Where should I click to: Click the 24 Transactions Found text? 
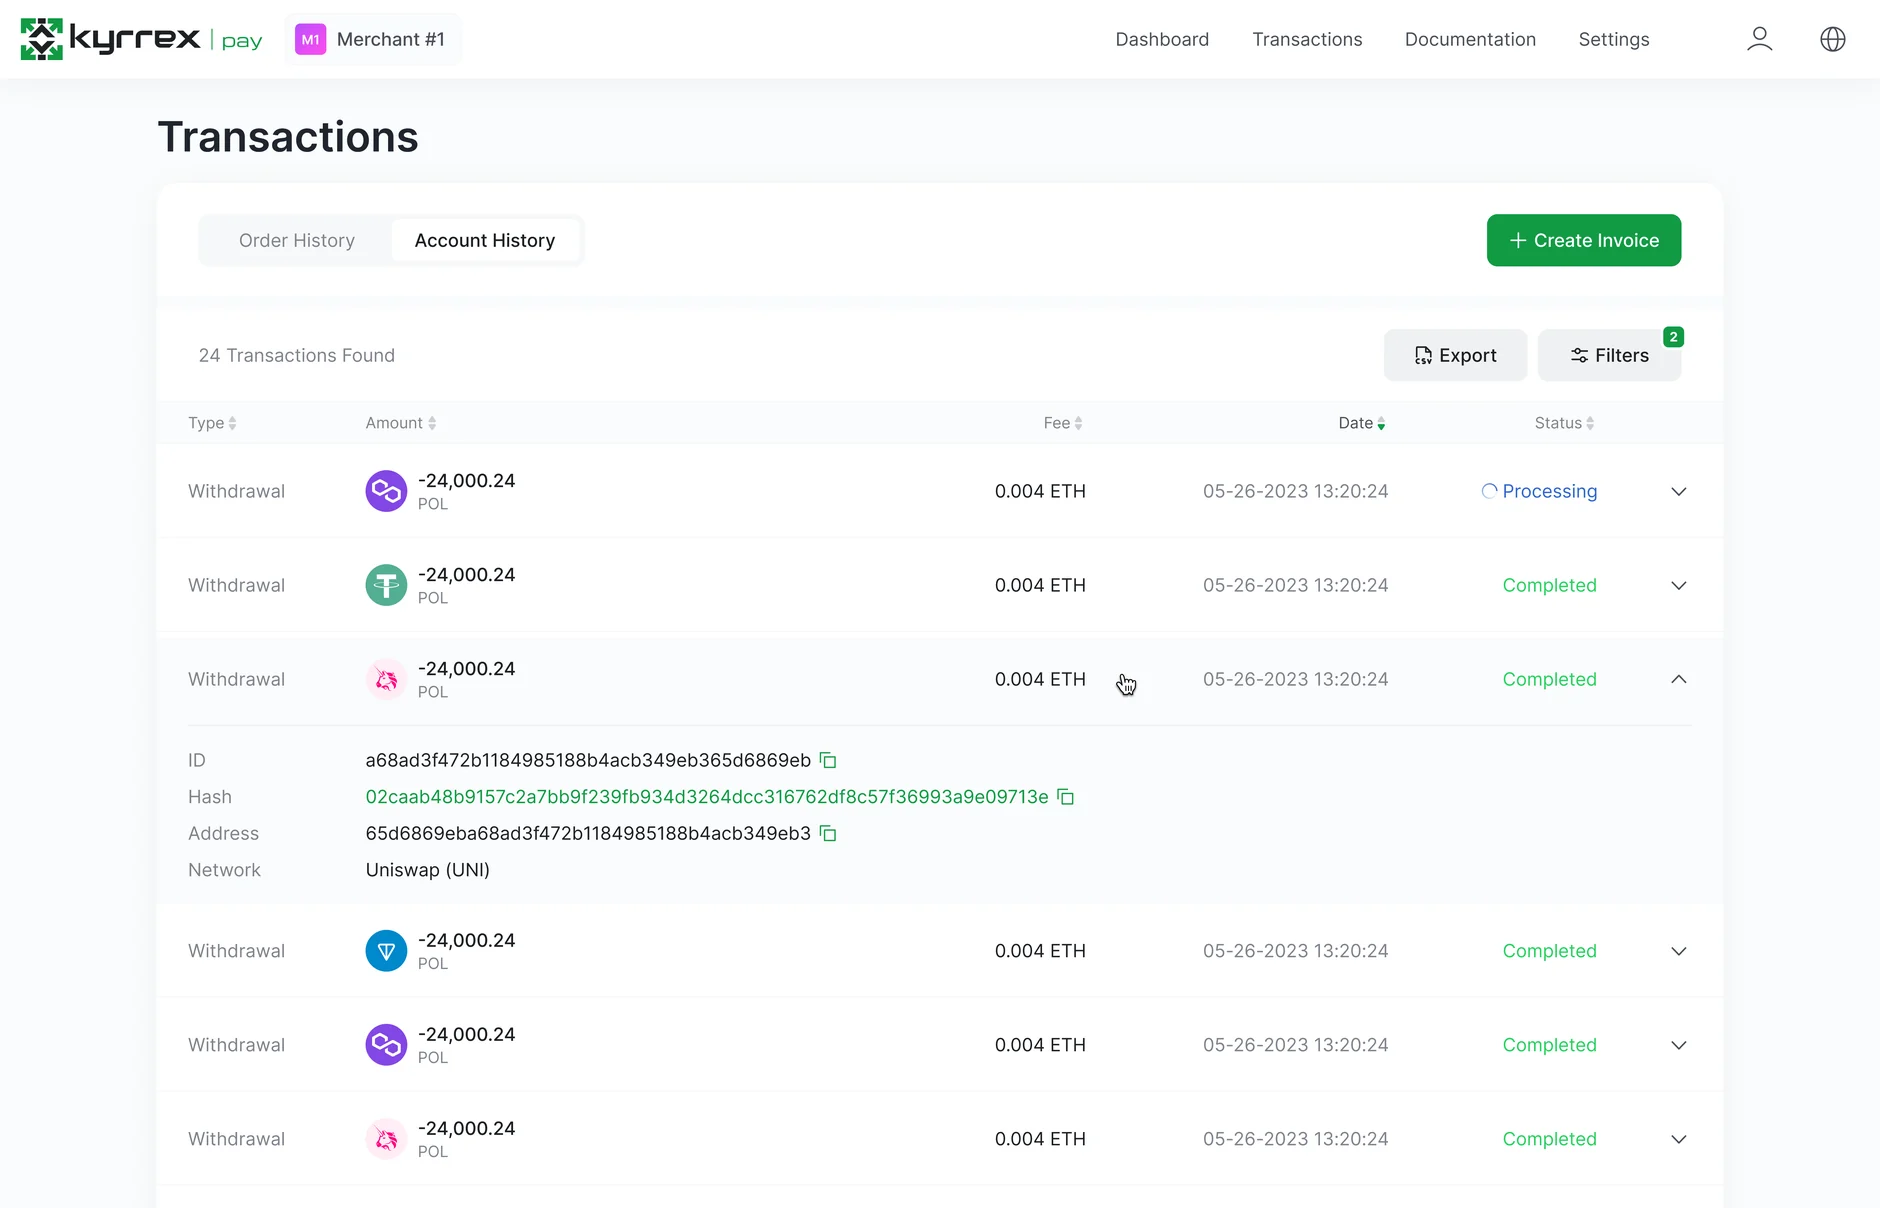tap(297, 355)
